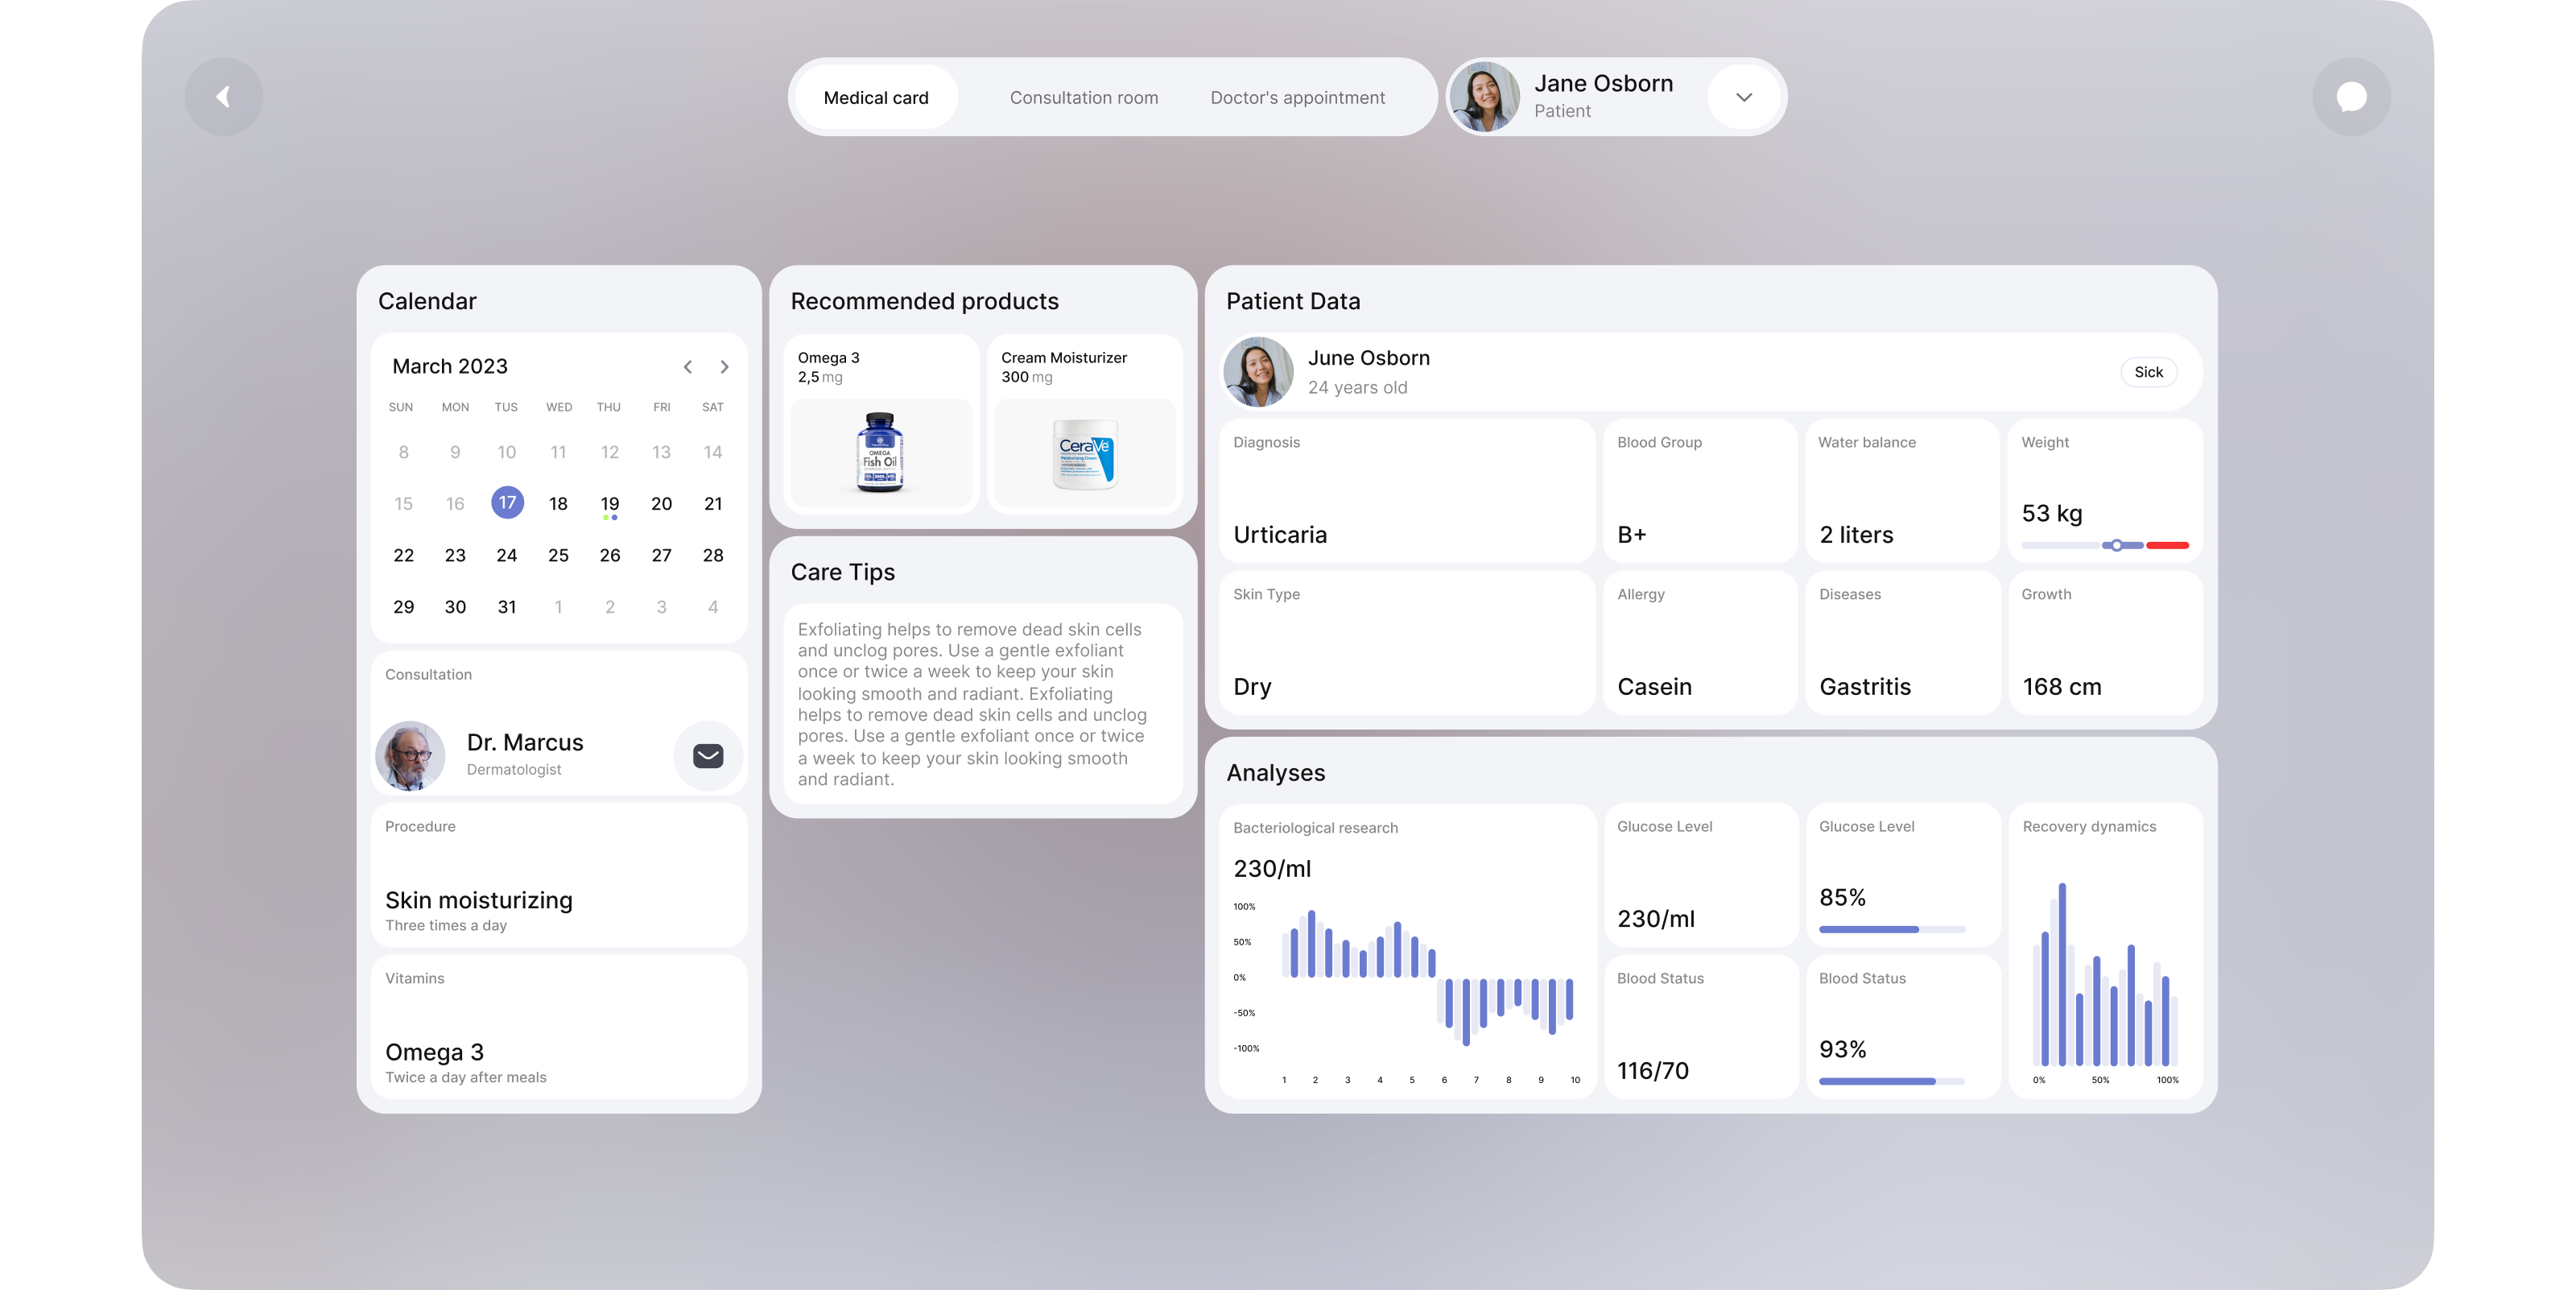Click the Urticaria diagnosis card
The image size is (2576, 1290).
pyautogui.click(x=1405, y=490)
